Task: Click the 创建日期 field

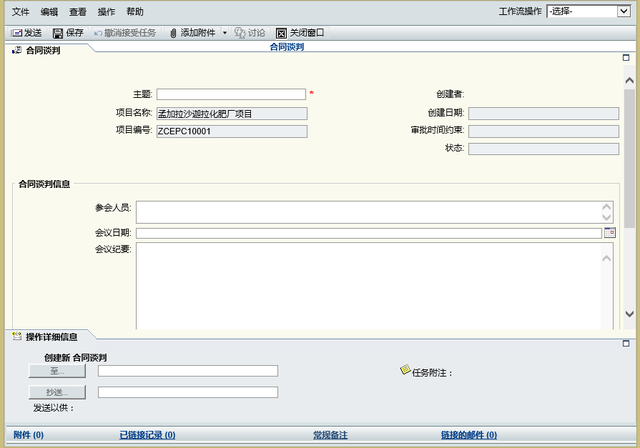Action: (x=543, y=113)
